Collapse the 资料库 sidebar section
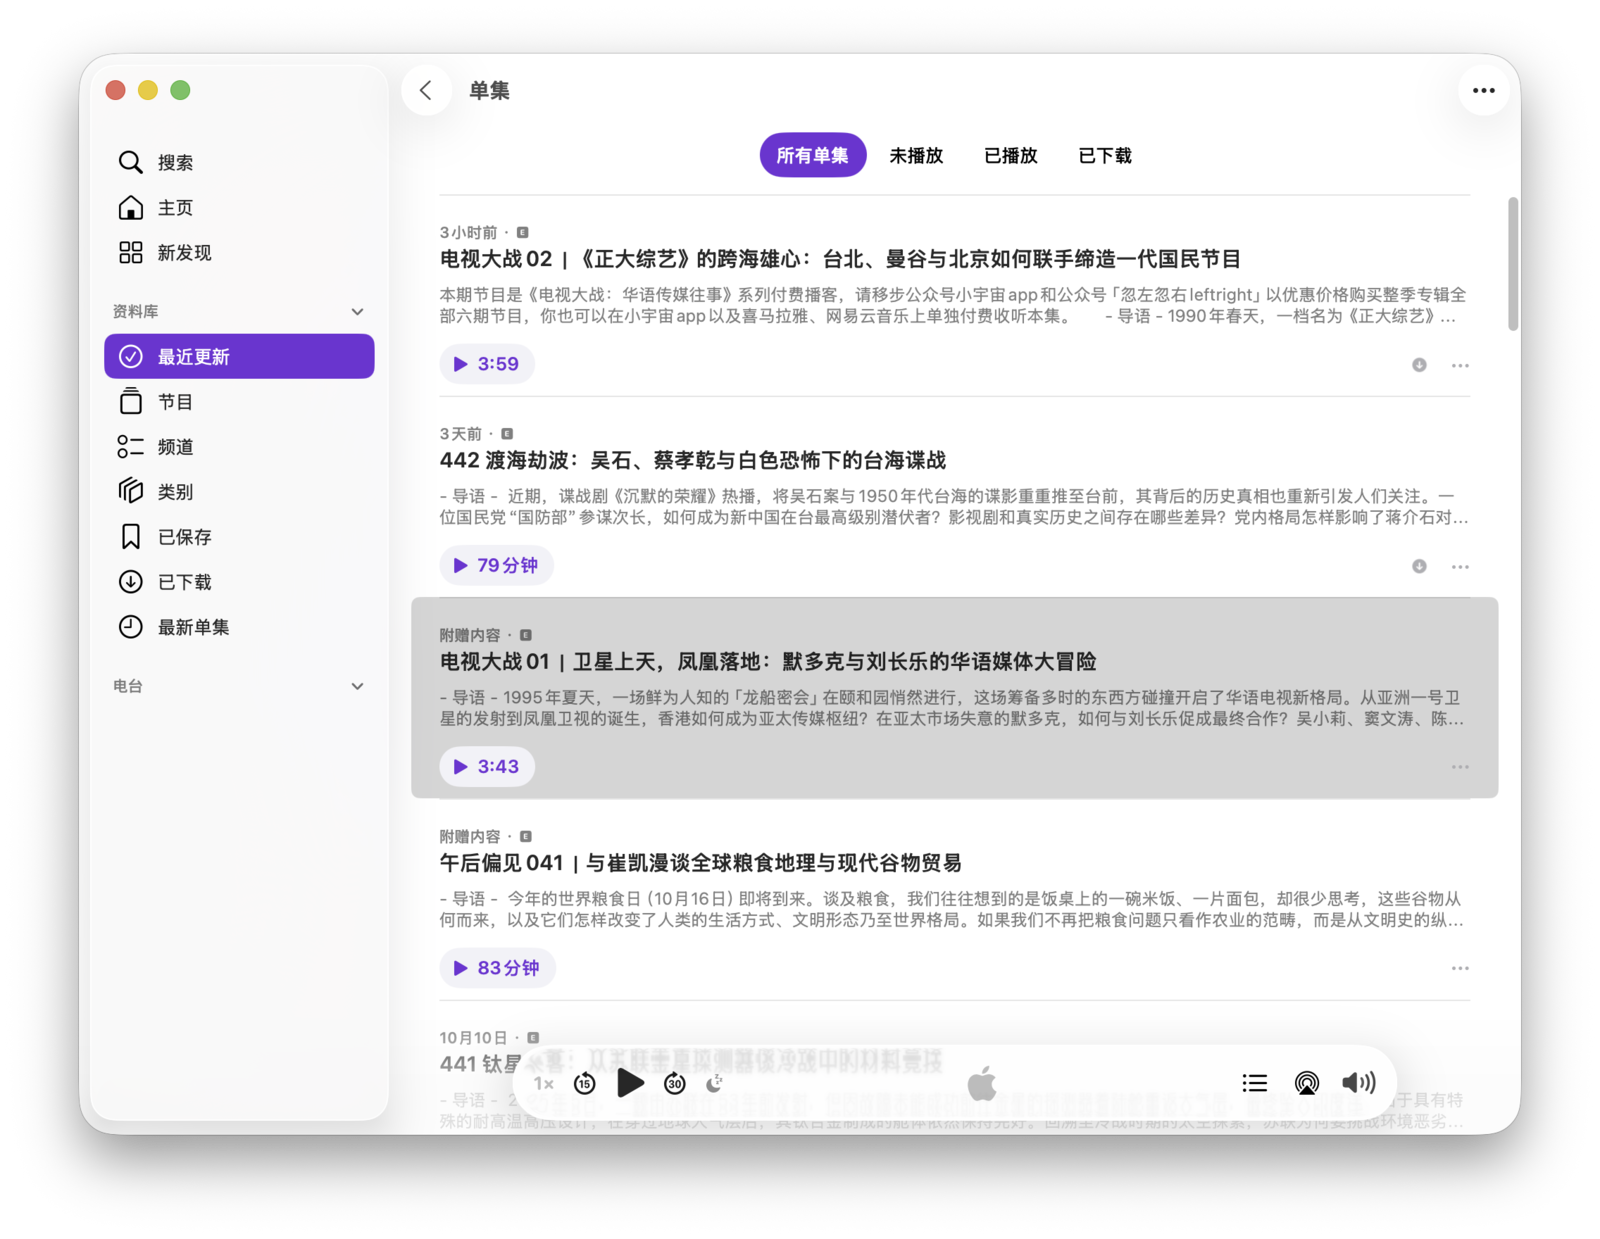 pyautogui.click(x=357, y=312)
